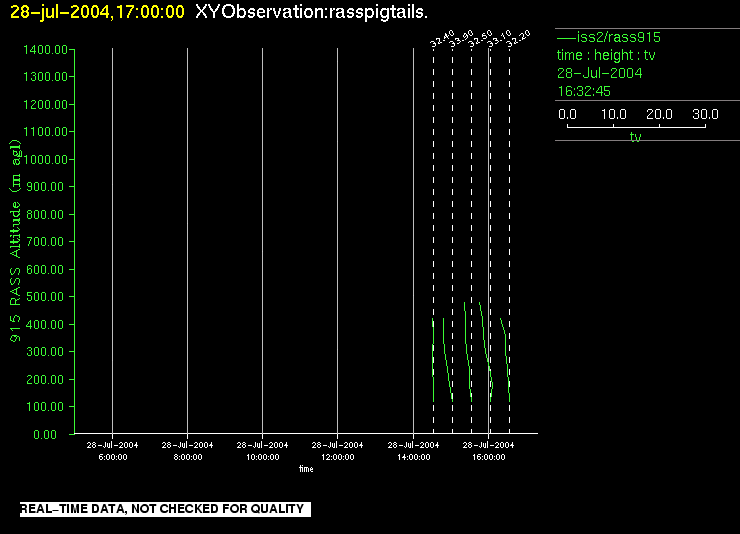Click the legend date 28-Jul-2004

[599, 73]
